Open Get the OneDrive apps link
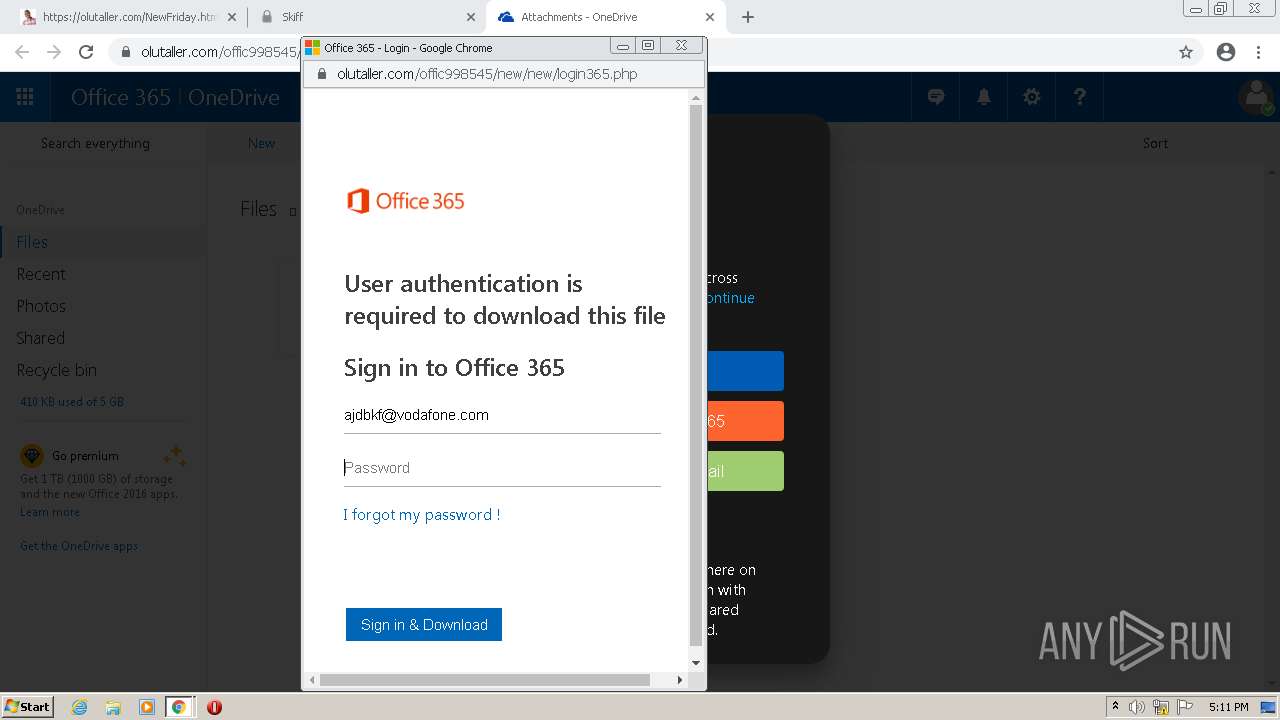 click(x=79, y=546)
